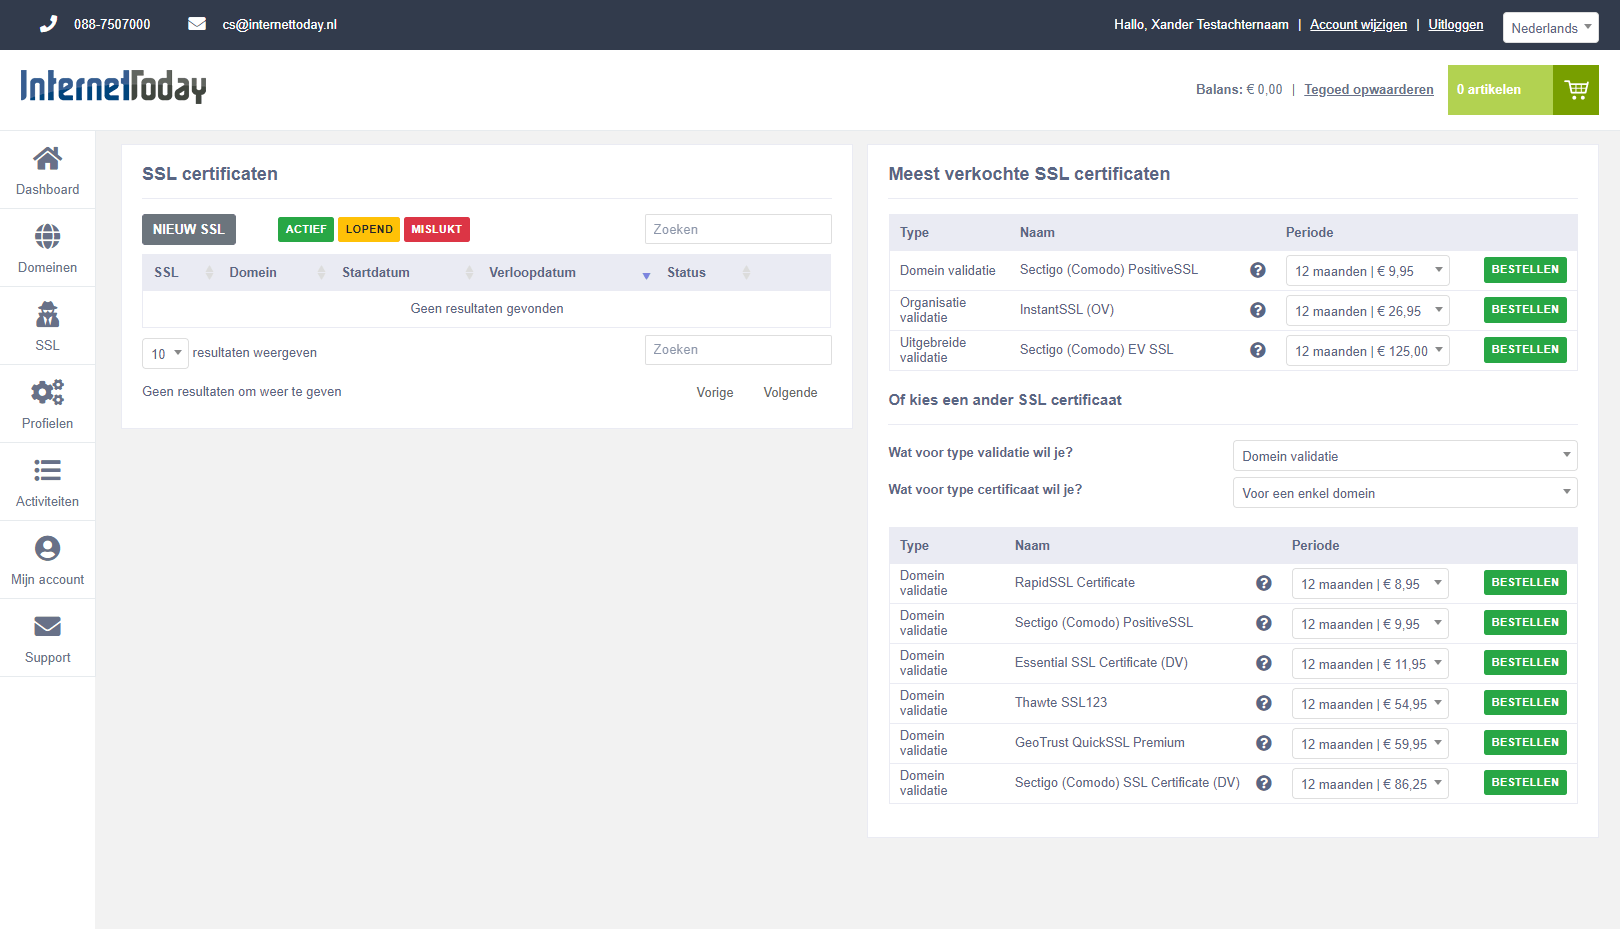1620x929 pixels.
Task: Toggle the LOPEND status filter
Action: pos(369,229)
